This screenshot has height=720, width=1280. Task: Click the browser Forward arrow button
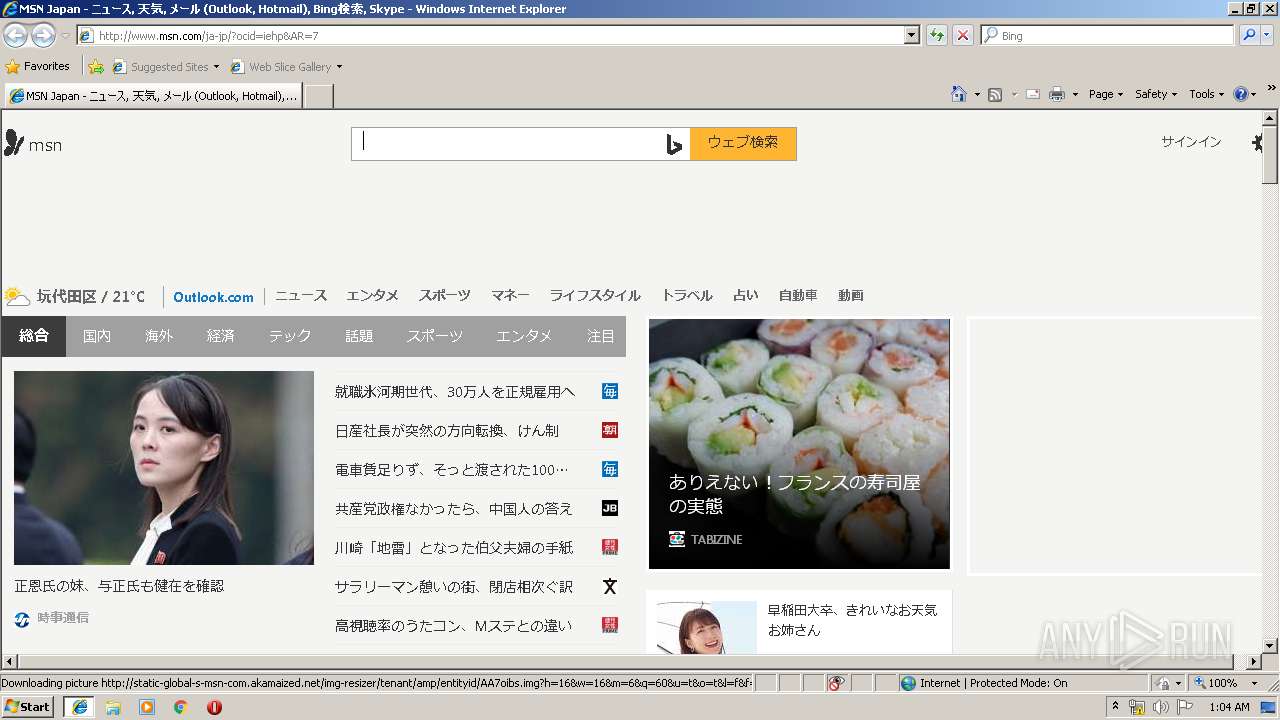(43, 35)
